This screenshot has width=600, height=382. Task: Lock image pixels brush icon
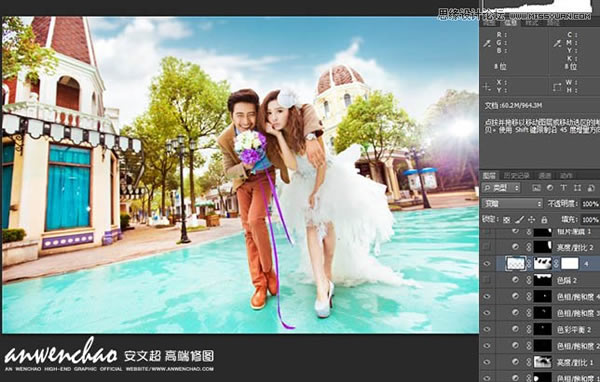519,220
